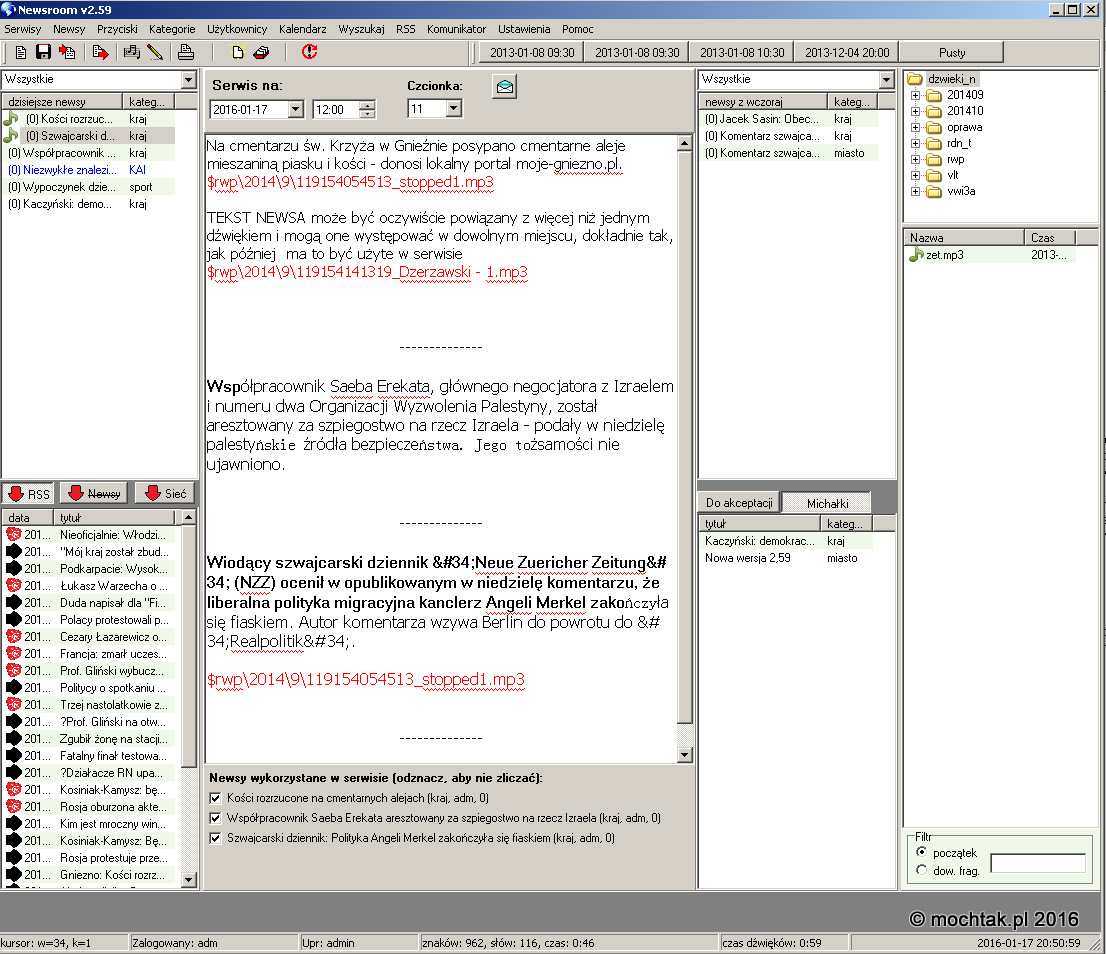Click the pencil edit icon
1106x954 pixels.
[155, 52]
